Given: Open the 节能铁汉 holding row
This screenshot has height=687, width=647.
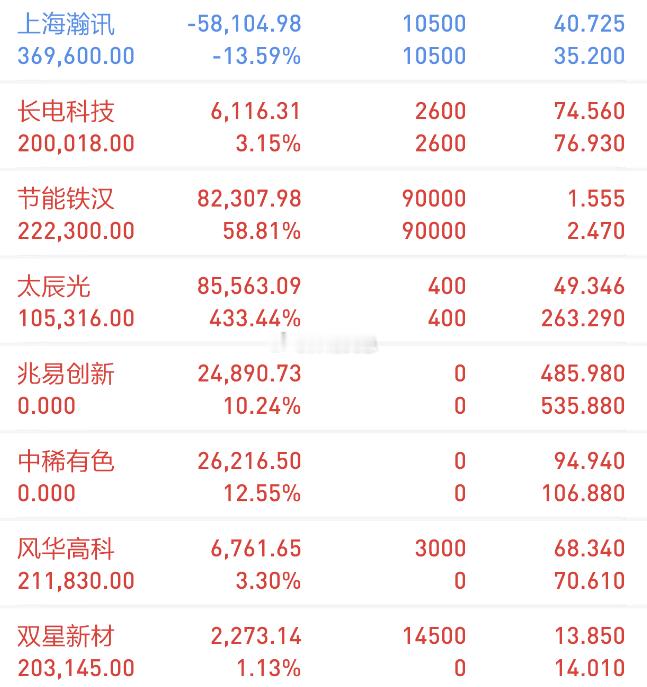Looking at the screenshot, I should (x=323, y=214).
